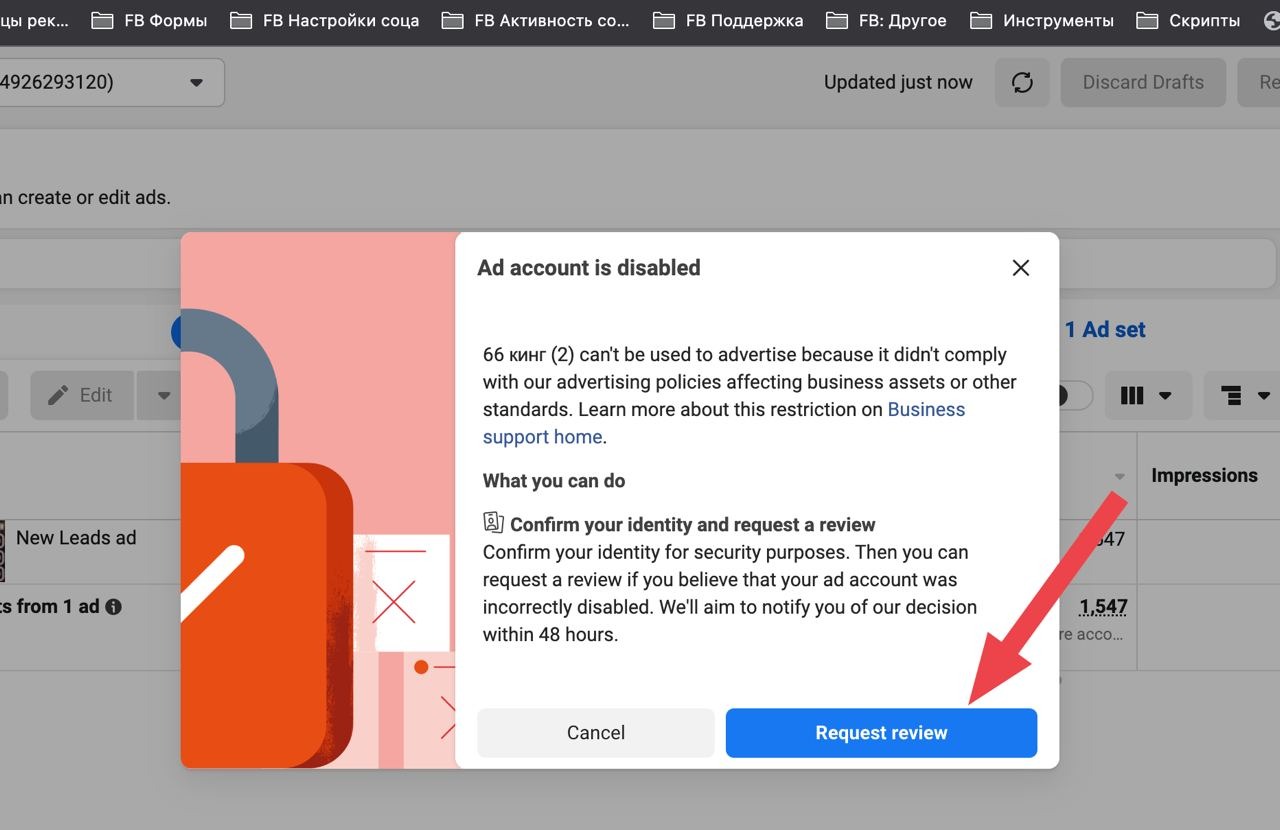Expand the arrow next to the Edit button
This screenshot has width=1280, height=830.
click(163, 395)
